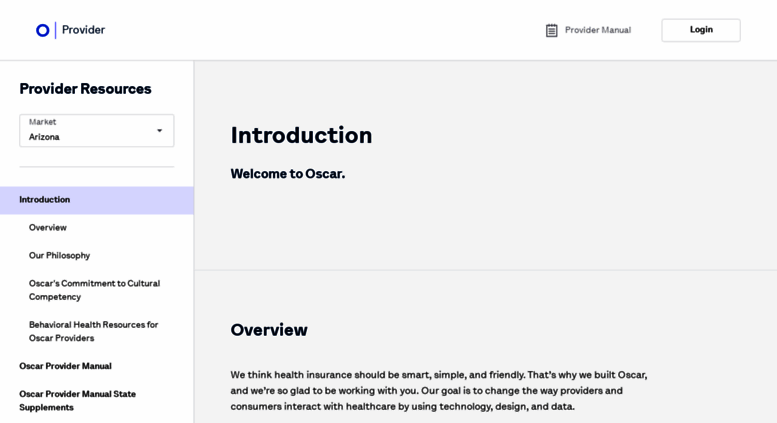Open Oscar Provider Manual State Supplements
The image size is (777, 423).
click(77, 400)
